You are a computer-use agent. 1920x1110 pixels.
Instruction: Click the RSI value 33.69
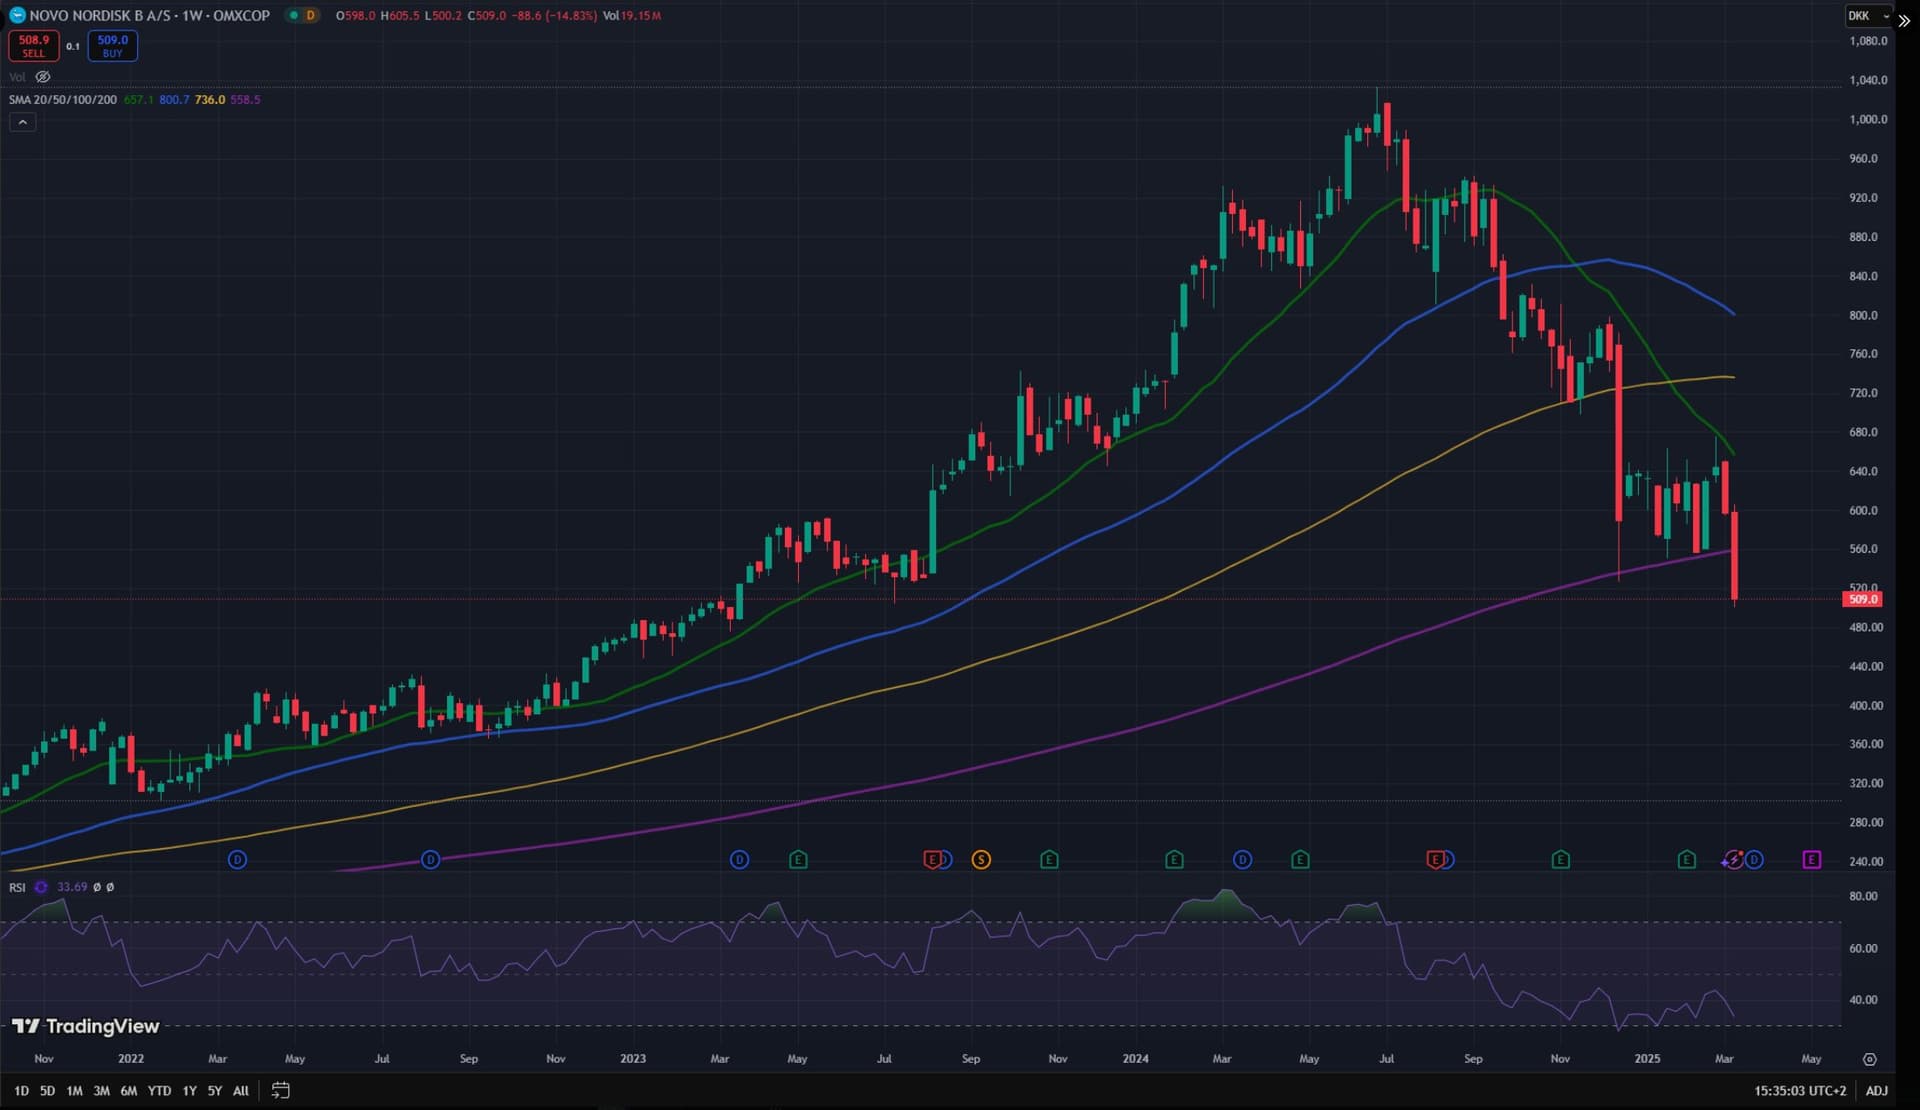72,887
